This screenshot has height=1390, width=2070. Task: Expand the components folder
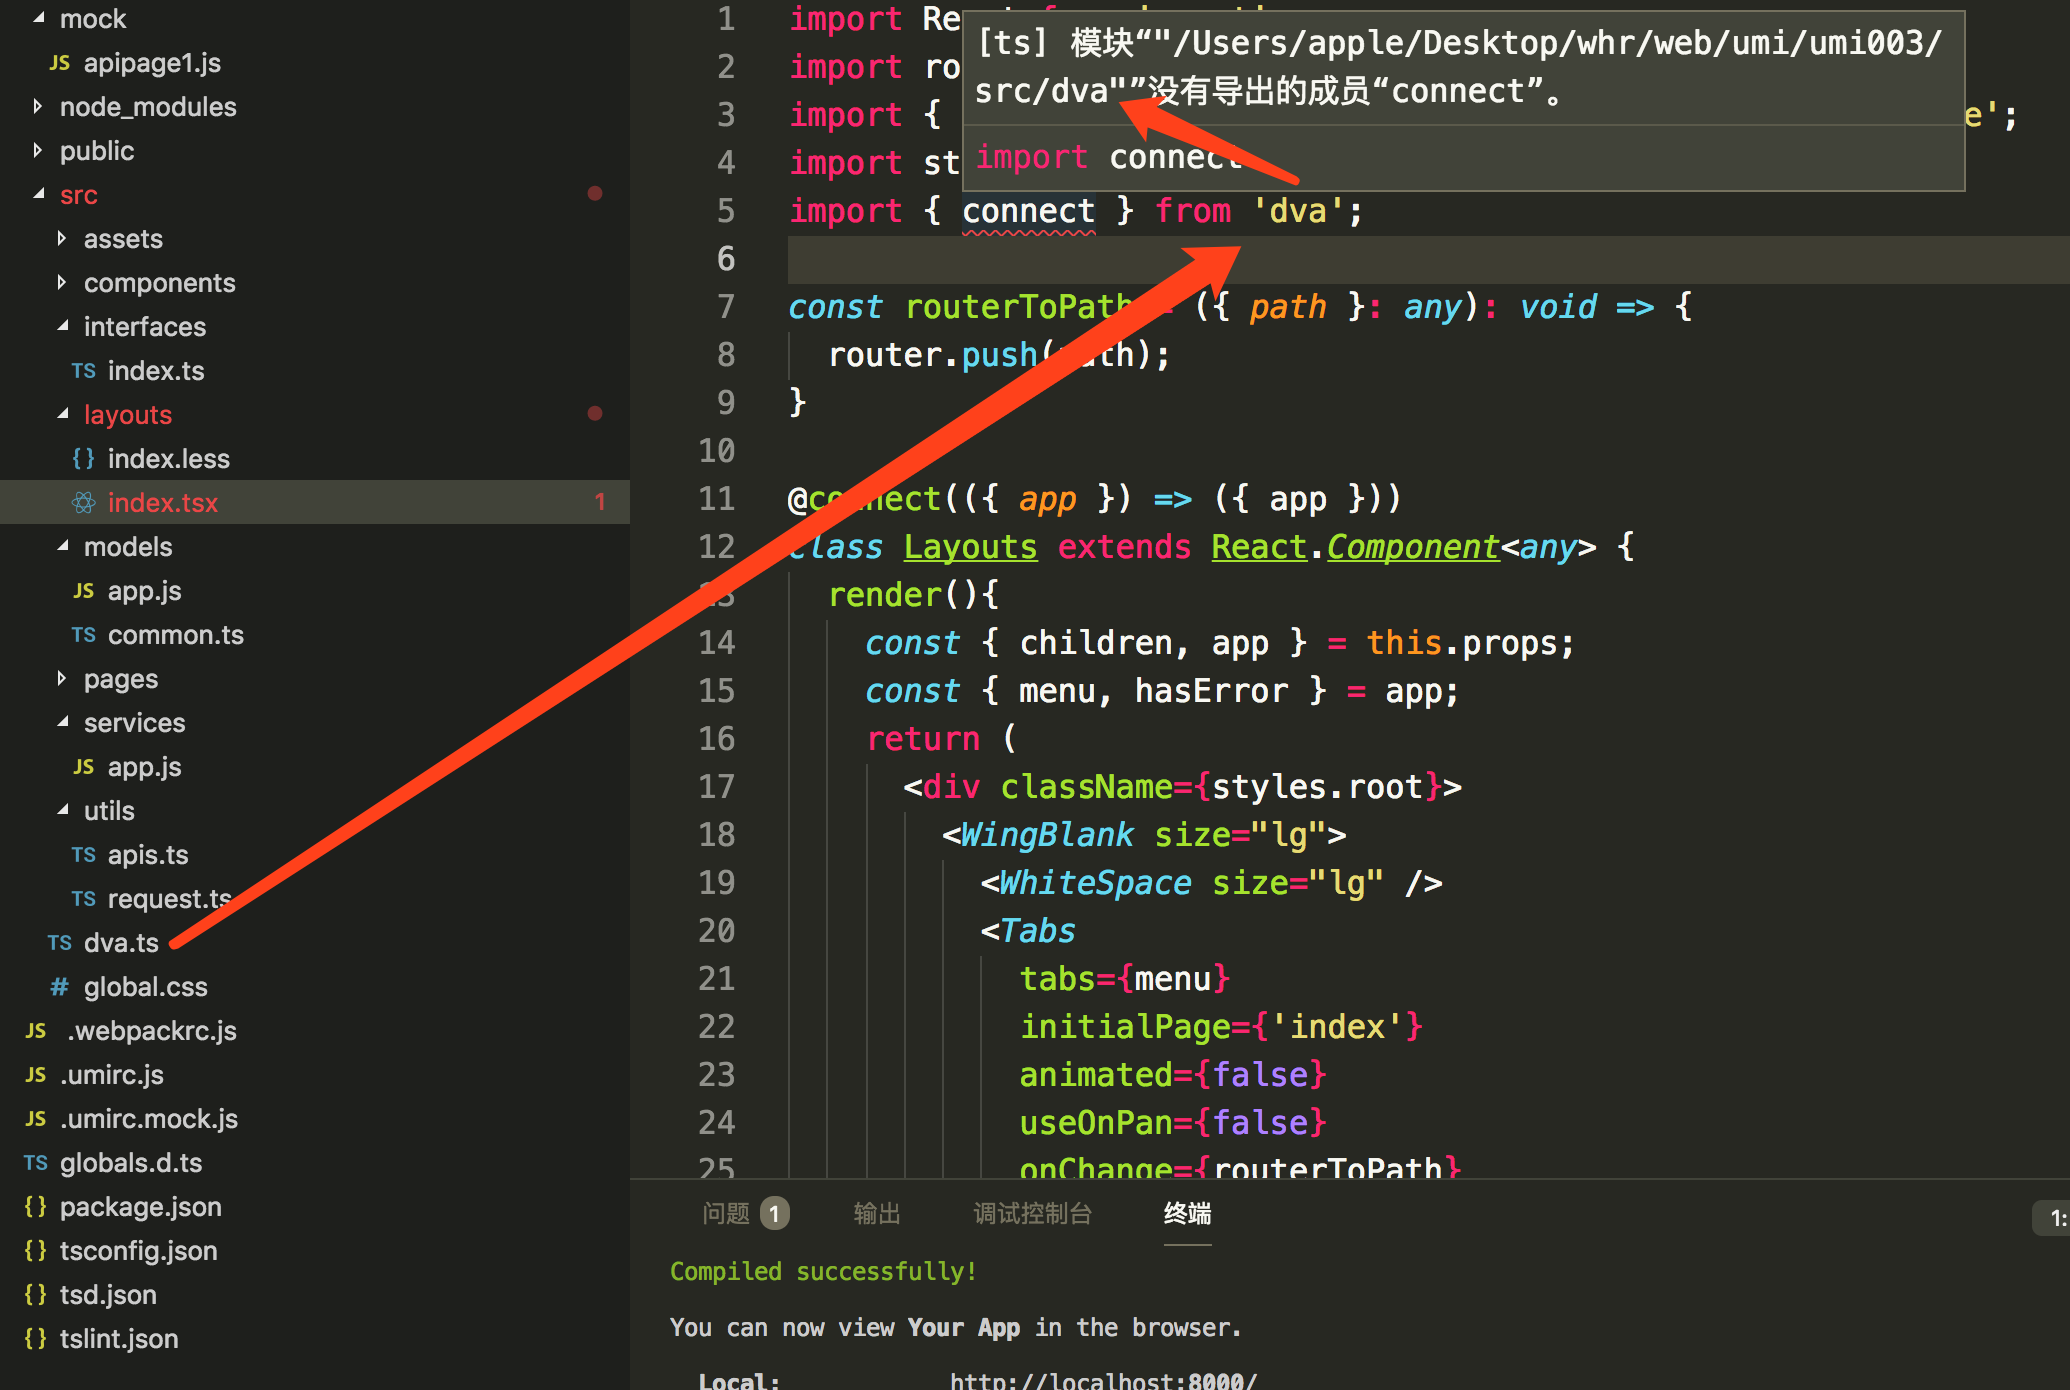[x=62, y=282]
